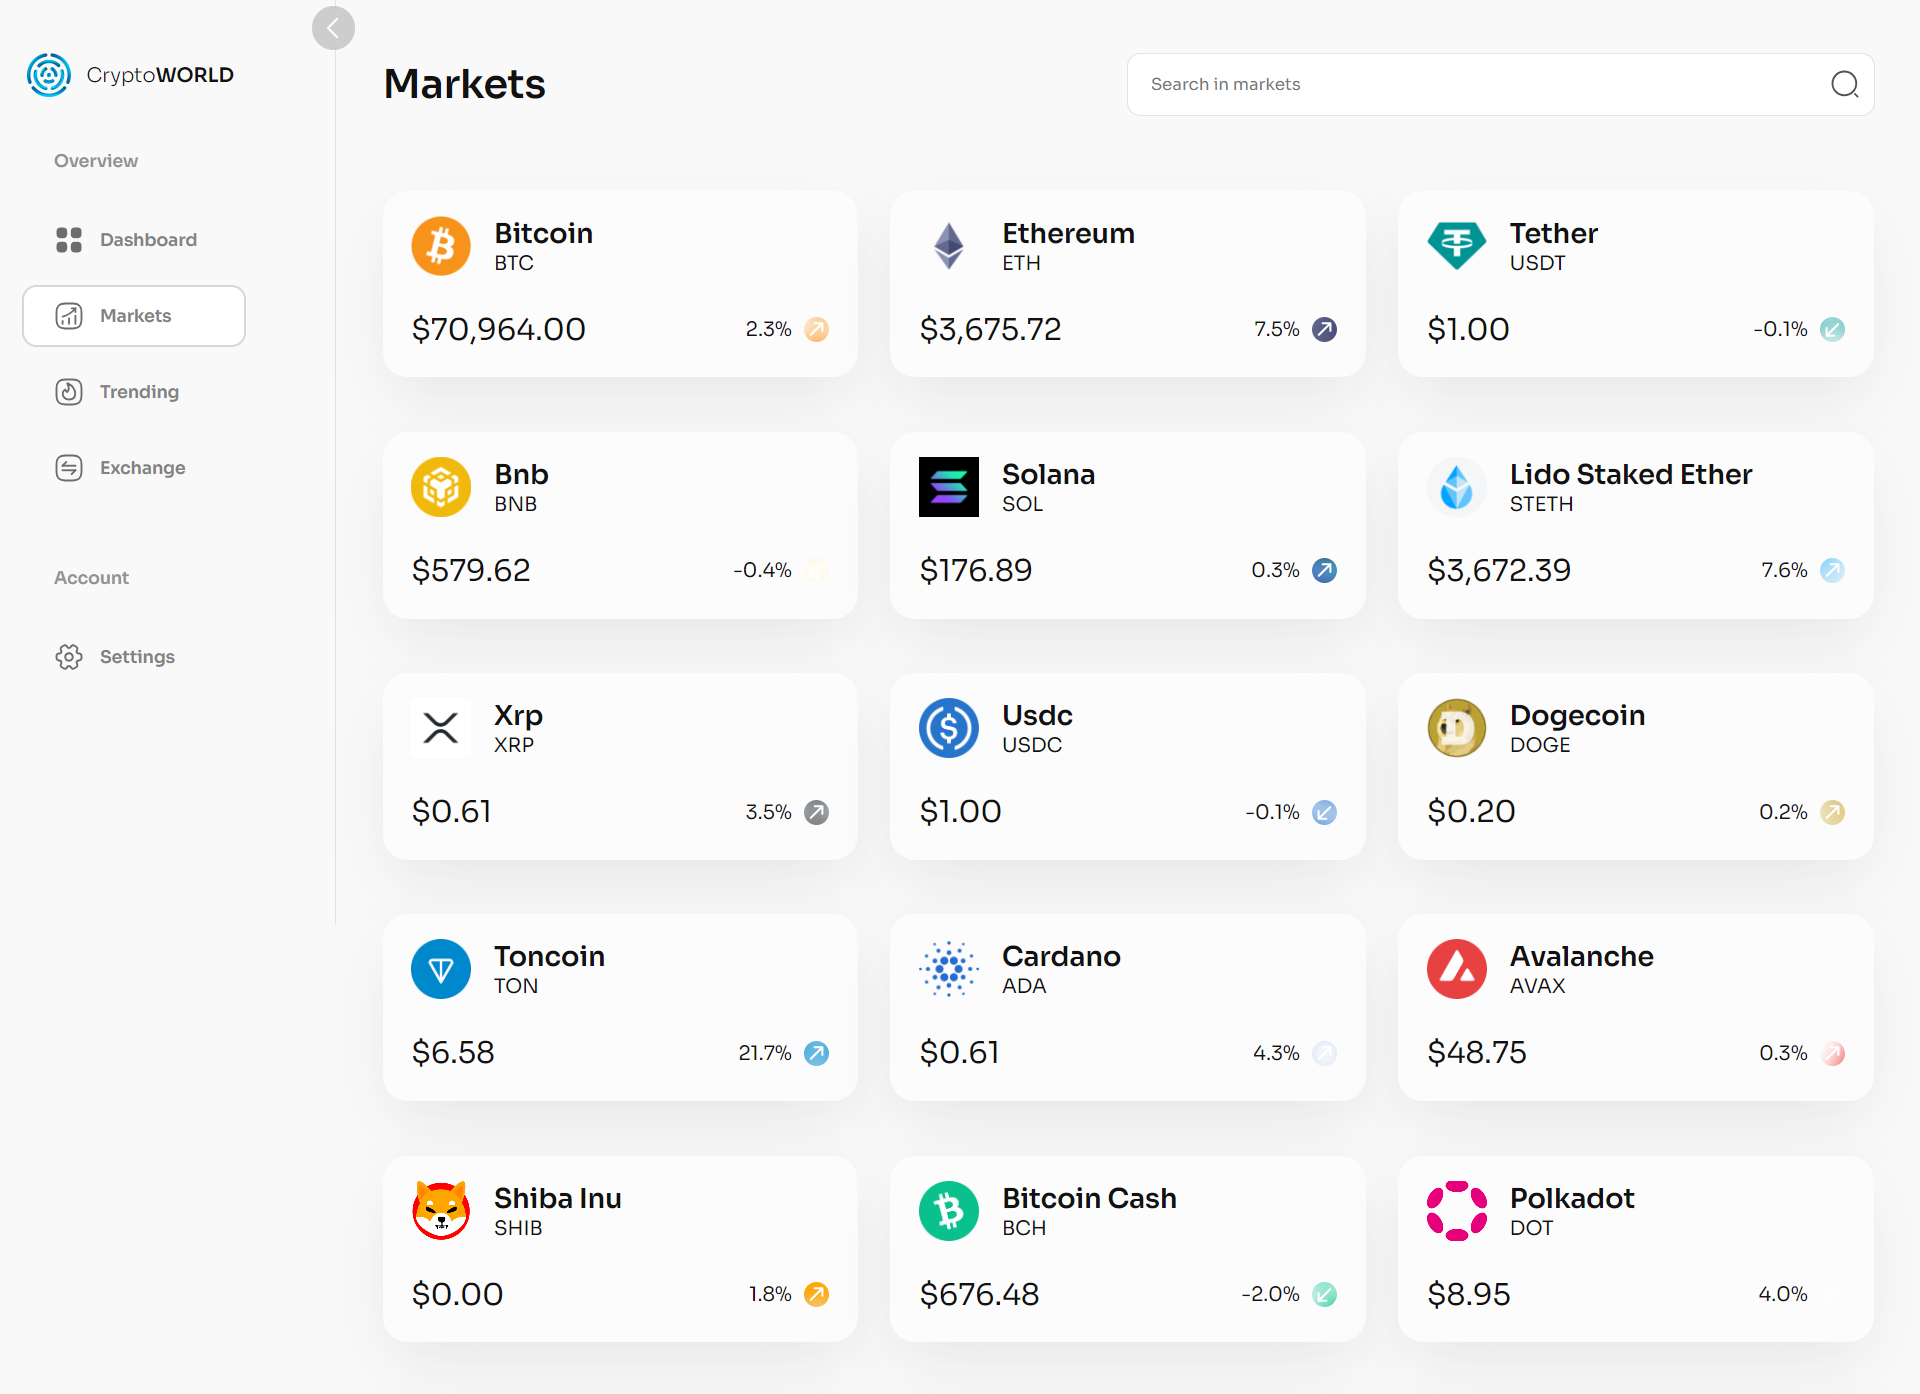Click the Tether logo icon
Image resolution: width=1920 pixels, height=1394 pixels.
pos(1457,246)
